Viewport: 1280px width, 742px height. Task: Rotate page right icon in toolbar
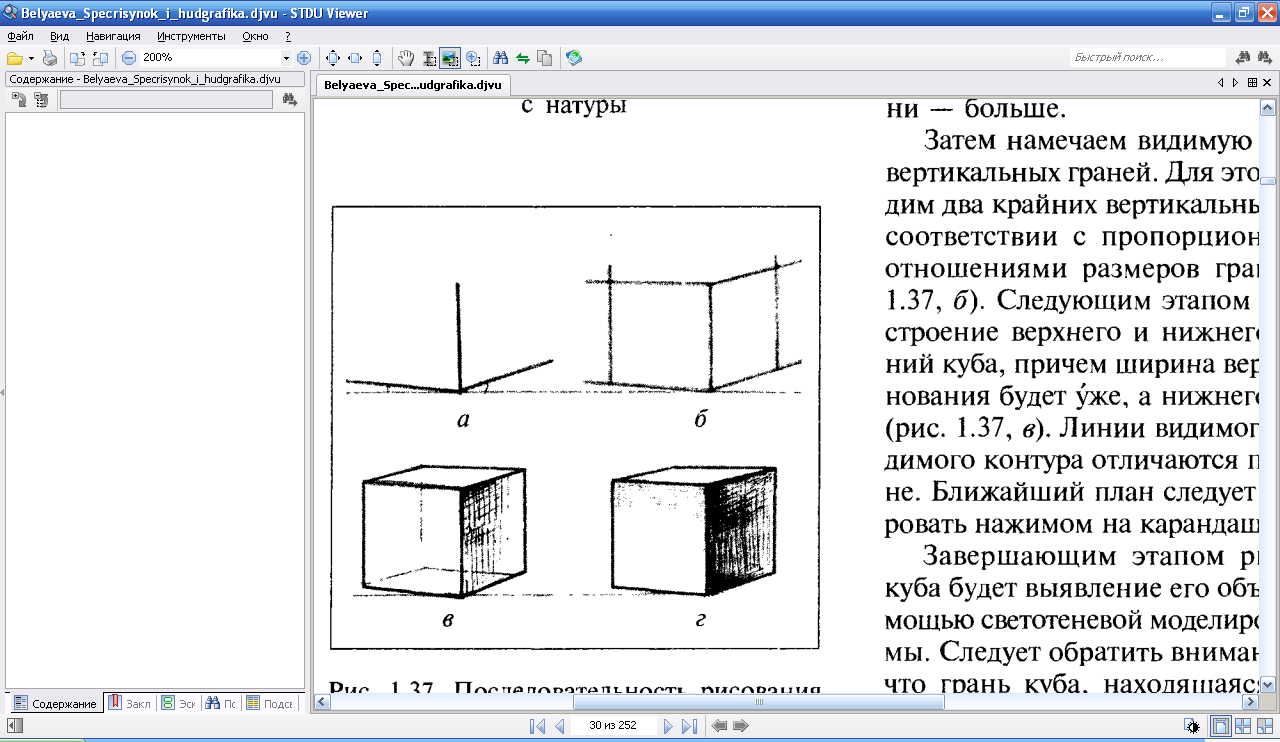[100, 58]
